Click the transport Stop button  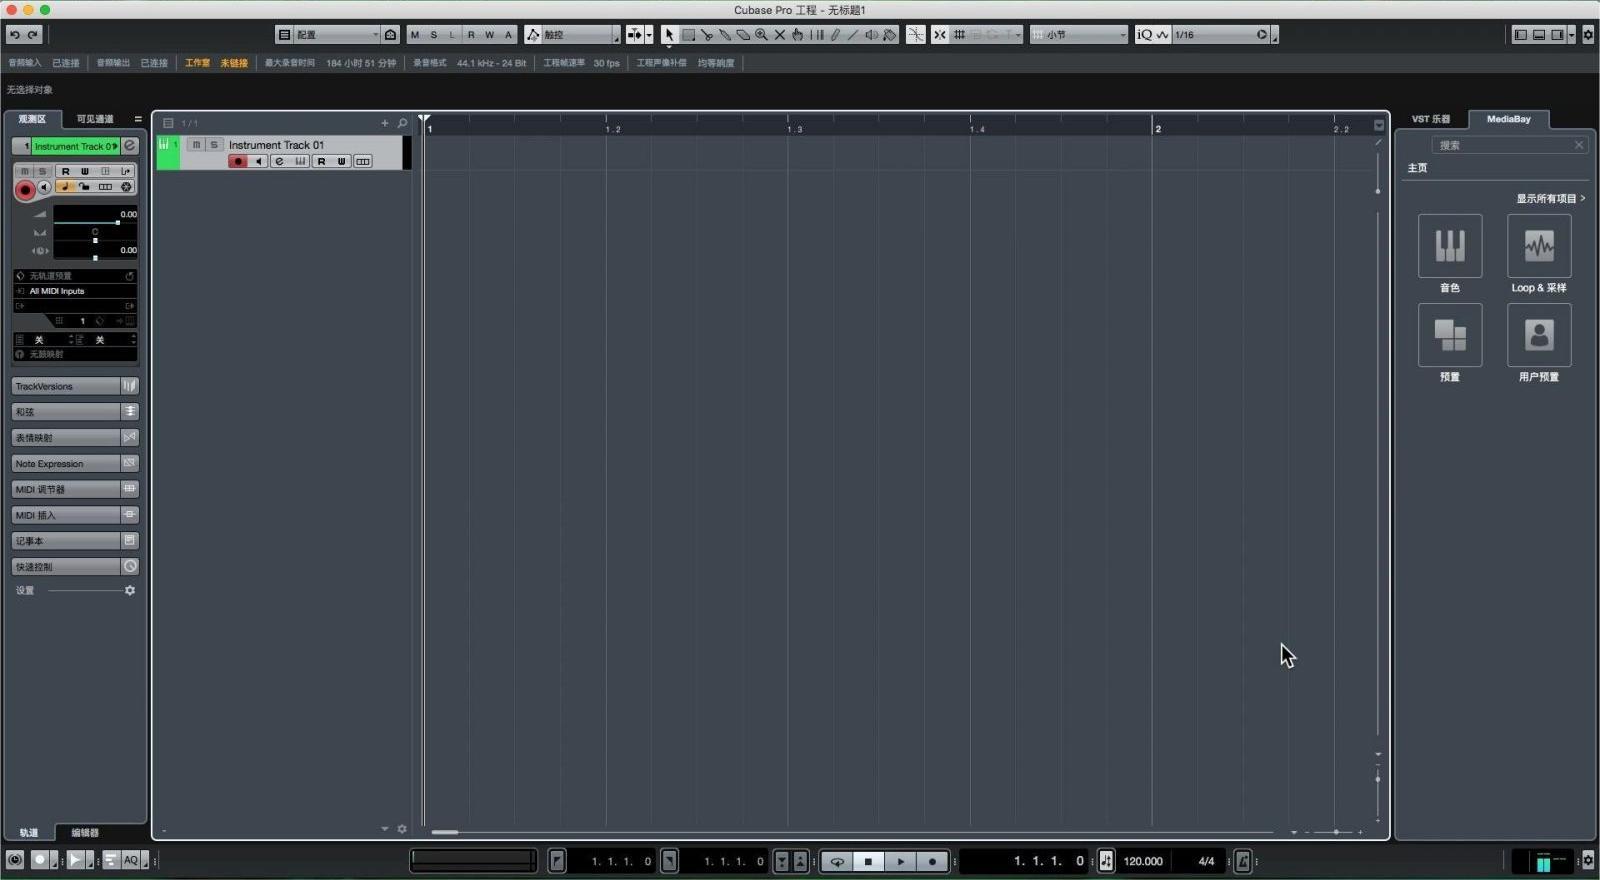click(x=868, y=861)
